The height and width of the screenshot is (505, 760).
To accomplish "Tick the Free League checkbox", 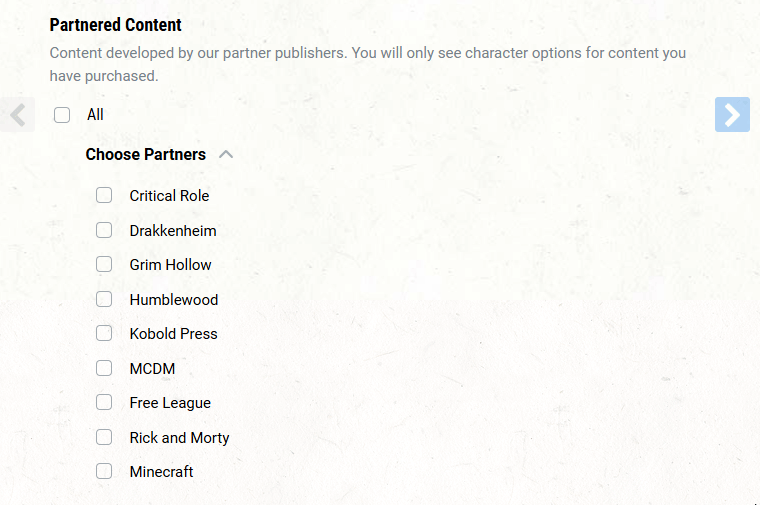I will click(x=104, y=403).
